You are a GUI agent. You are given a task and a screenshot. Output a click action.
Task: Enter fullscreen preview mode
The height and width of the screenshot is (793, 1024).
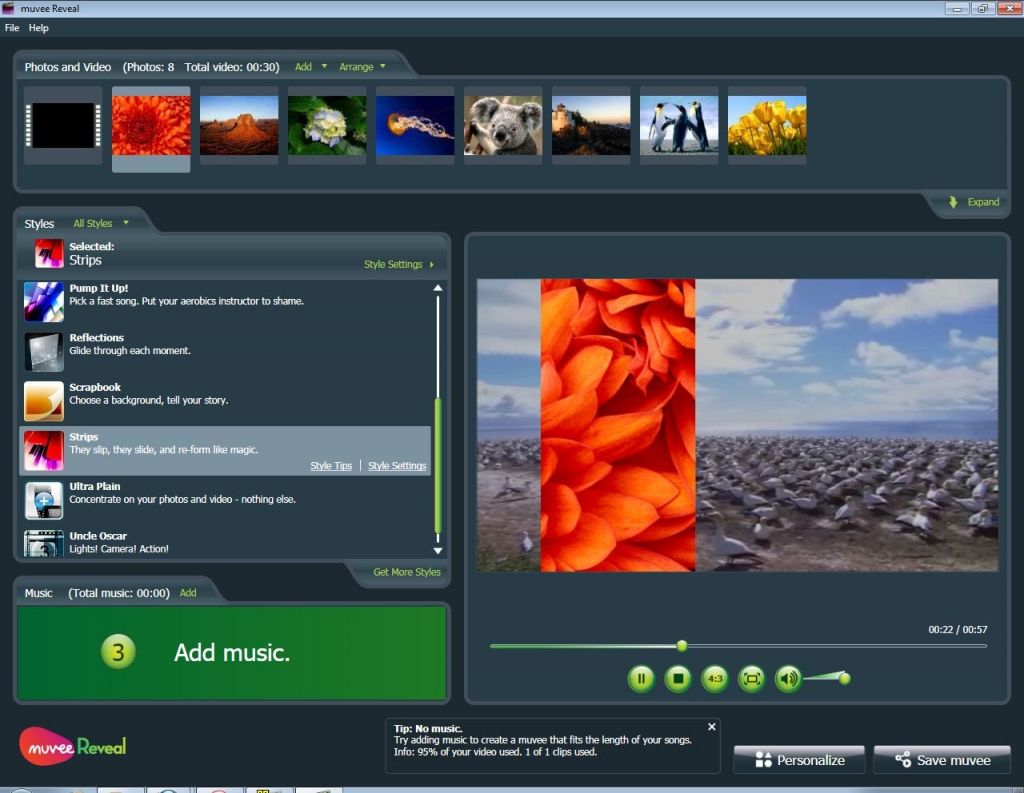752,678
